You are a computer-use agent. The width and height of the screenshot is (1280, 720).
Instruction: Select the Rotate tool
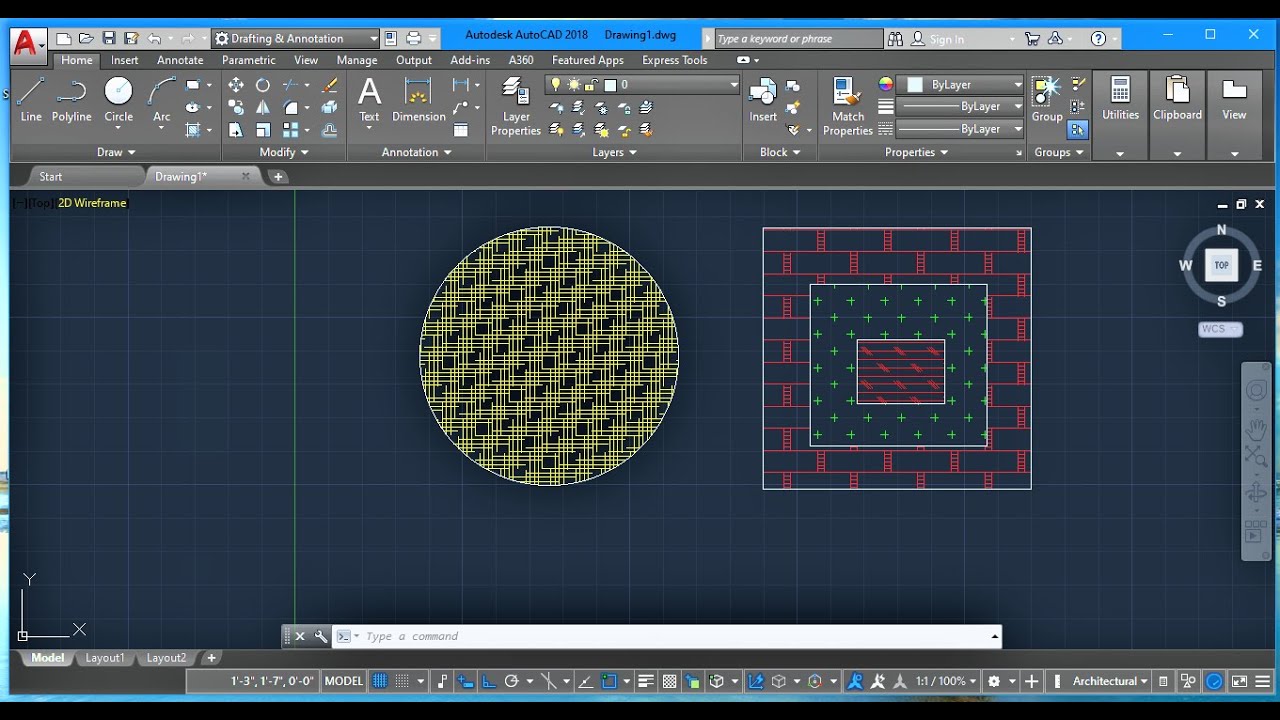(263, 85)
